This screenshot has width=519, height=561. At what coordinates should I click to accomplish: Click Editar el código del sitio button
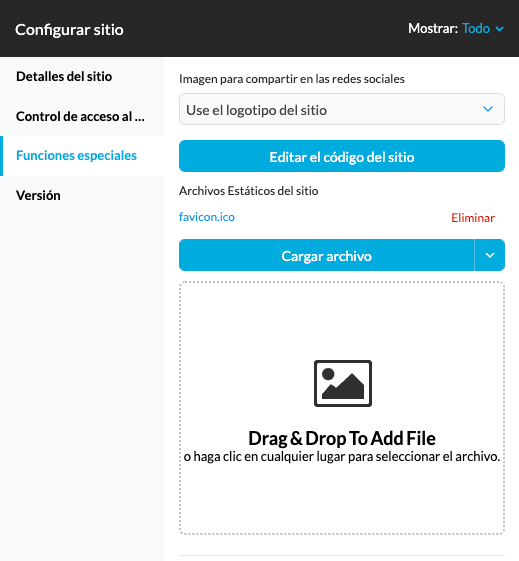pyautogui.click(x=342, y=156)
